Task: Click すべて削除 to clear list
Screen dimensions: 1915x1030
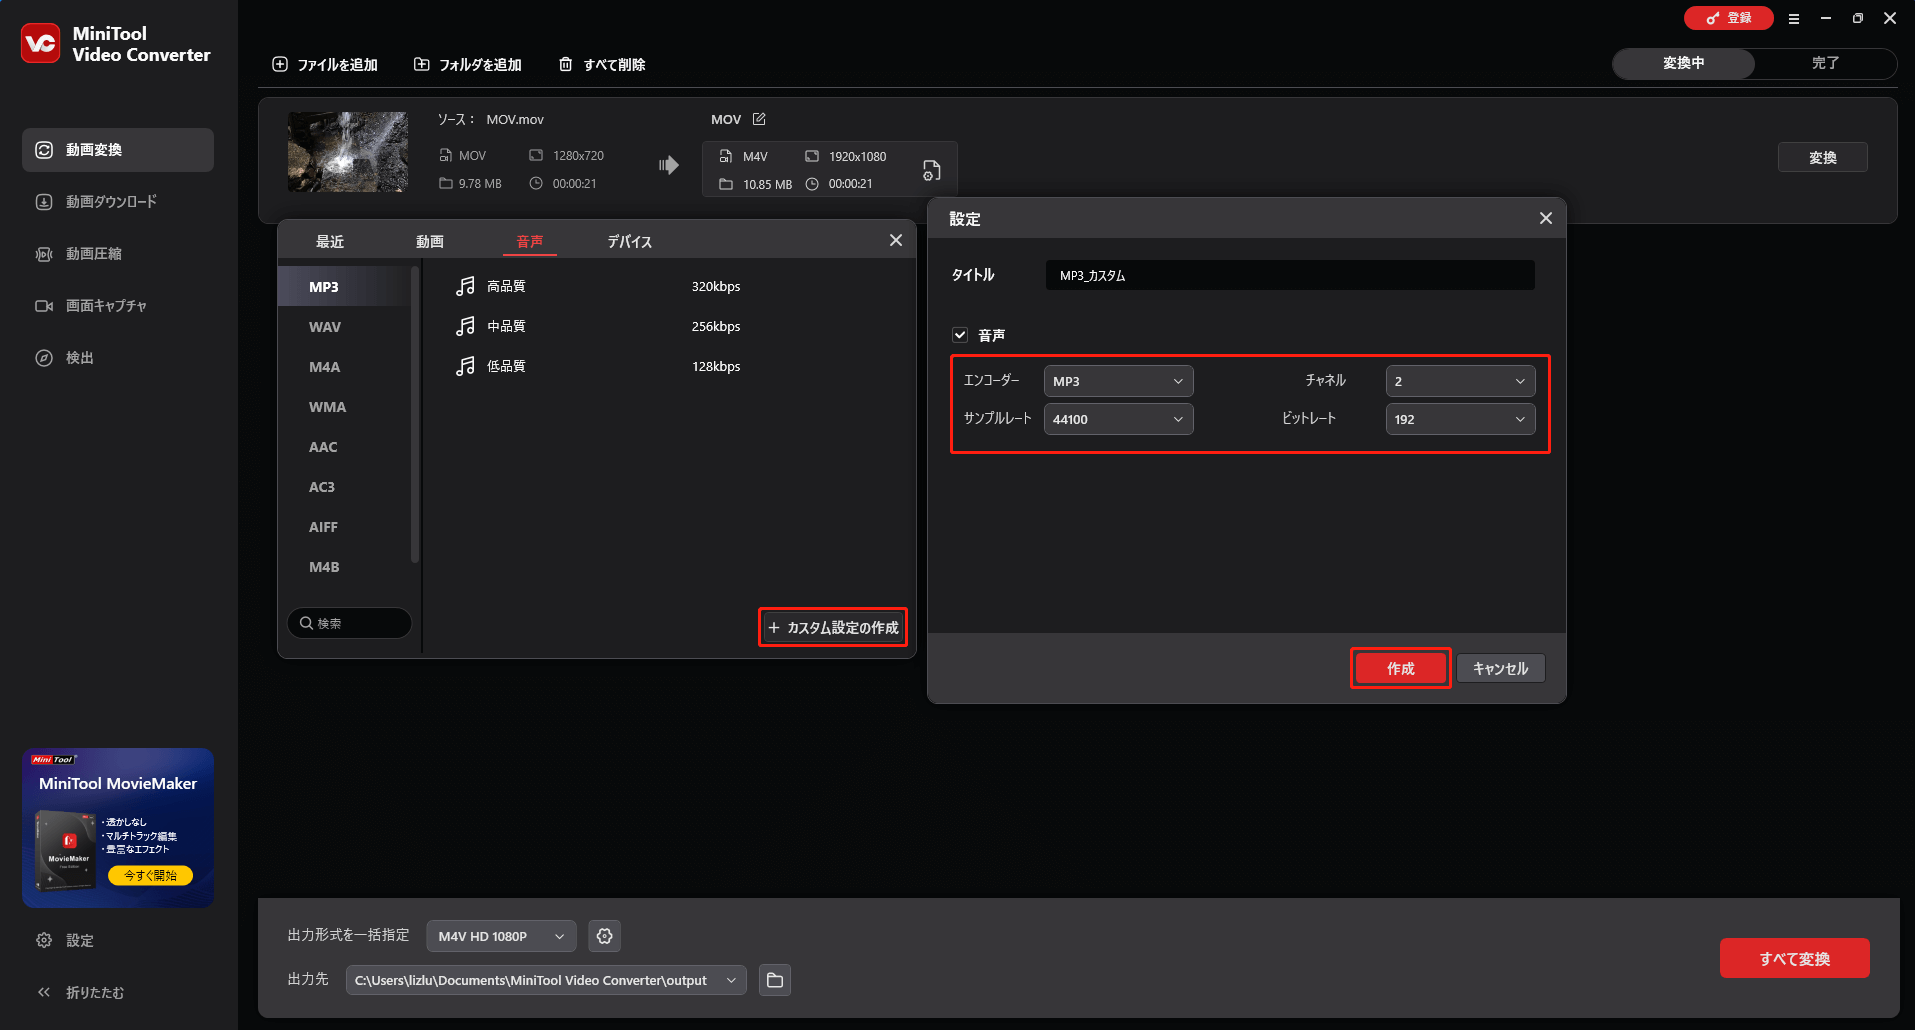Action: pyautogui.click(x=602, y=65)
